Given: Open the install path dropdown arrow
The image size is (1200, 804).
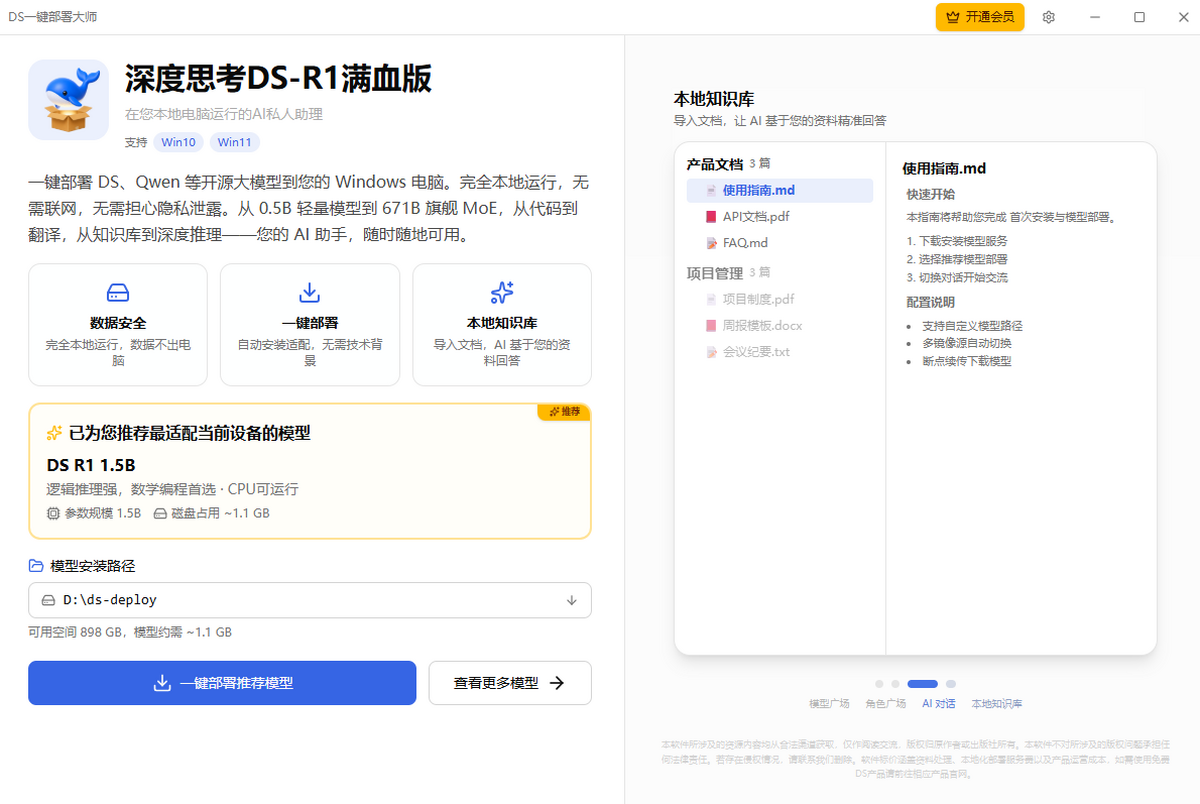Looking at the screenshot, I should pyautogui.click(x=572, y=600).
